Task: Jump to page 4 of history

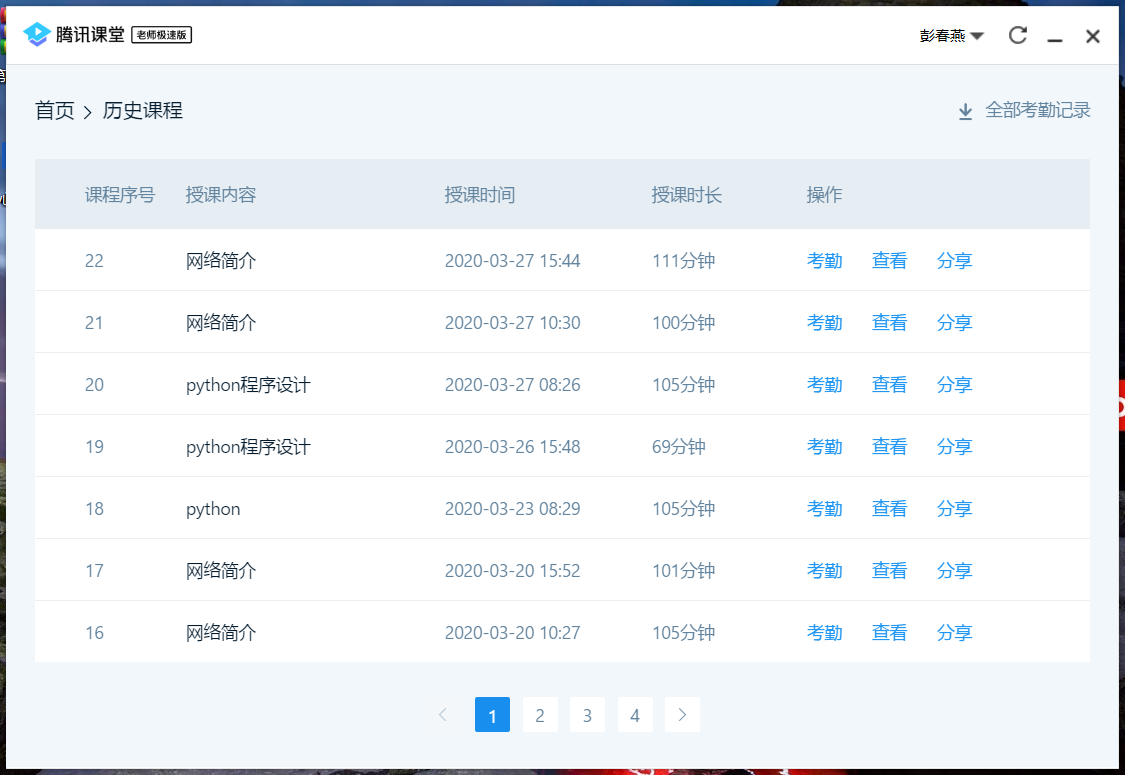Action: click(635, 715)
